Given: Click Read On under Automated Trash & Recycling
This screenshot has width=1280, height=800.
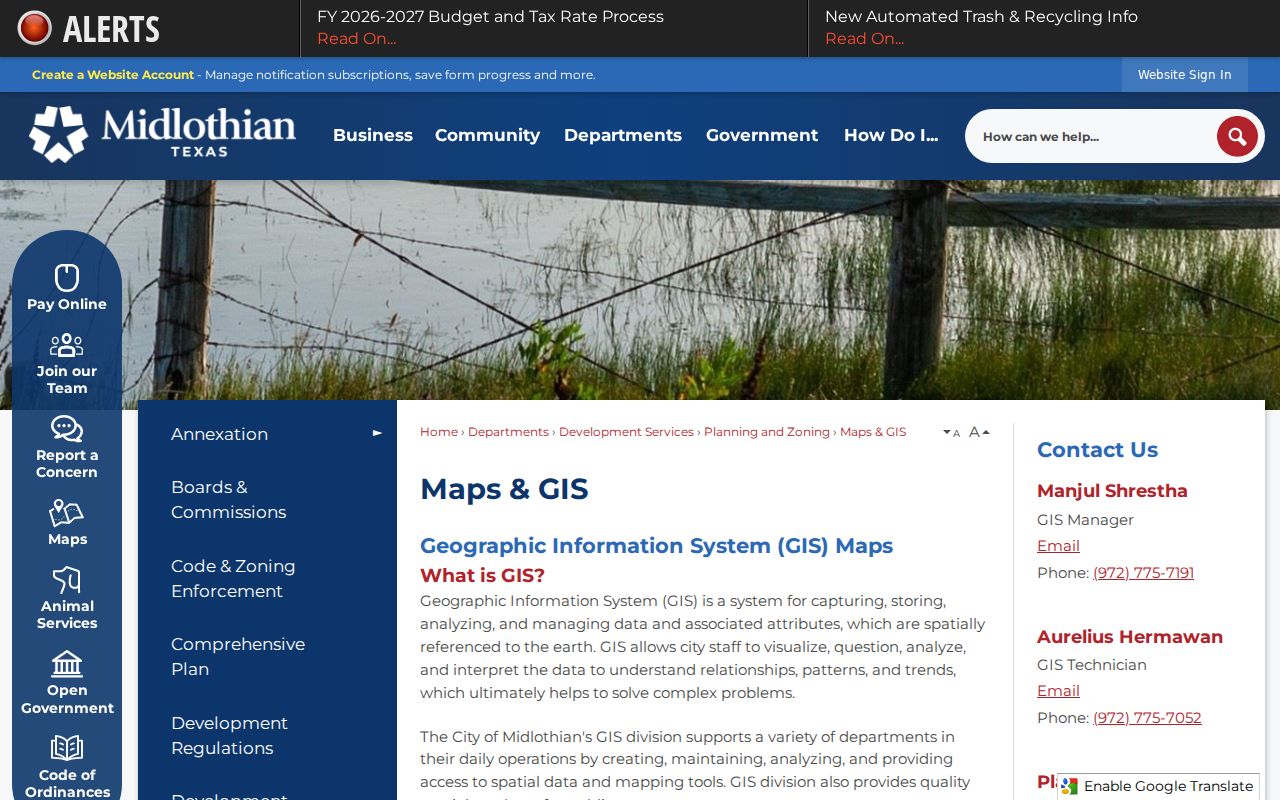Looking at the screenshot, I should click(864, 39).
